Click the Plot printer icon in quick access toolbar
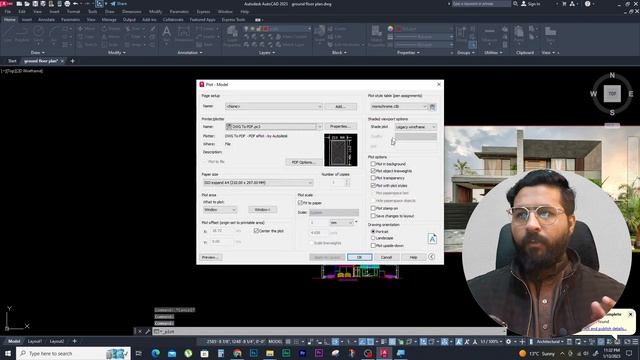The image size is (640, 360). click(67, 4)
